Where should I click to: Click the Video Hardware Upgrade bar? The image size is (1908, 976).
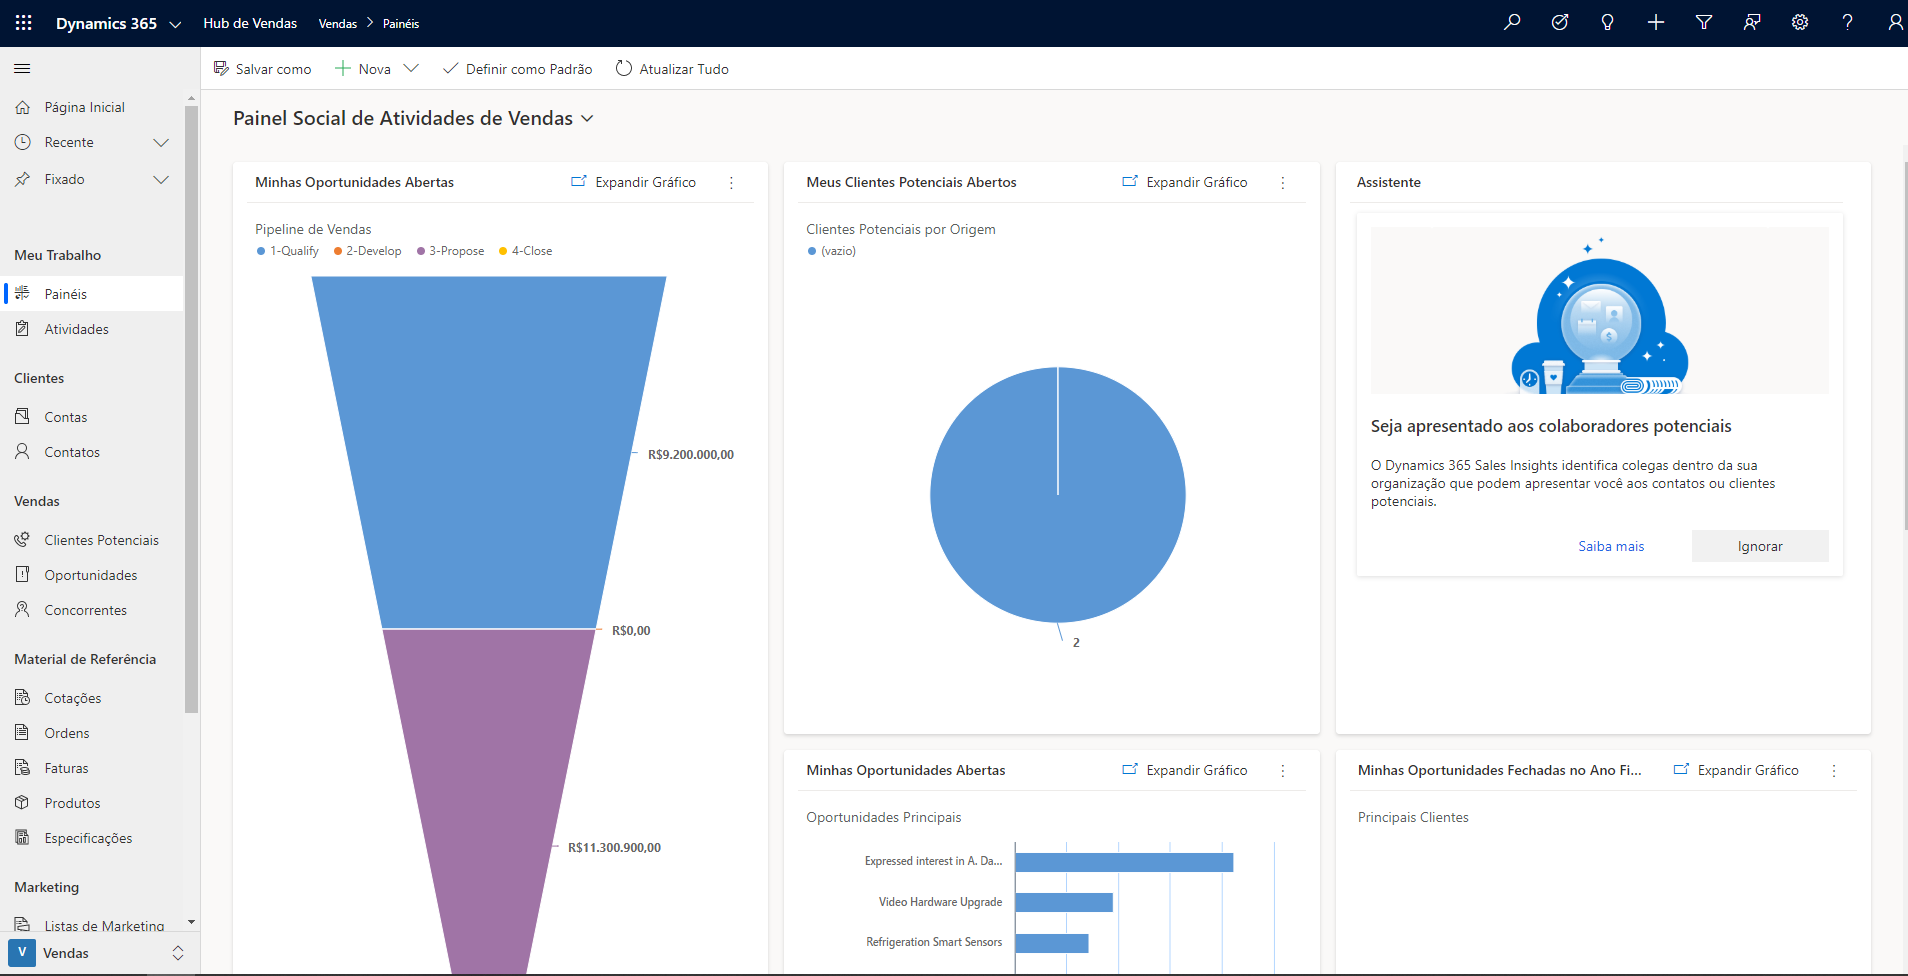tap(1064, 902)
